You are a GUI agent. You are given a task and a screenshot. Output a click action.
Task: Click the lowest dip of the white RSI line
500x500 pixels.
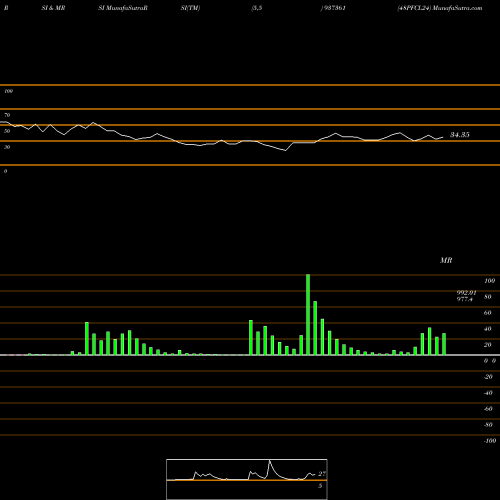point(285,150)
